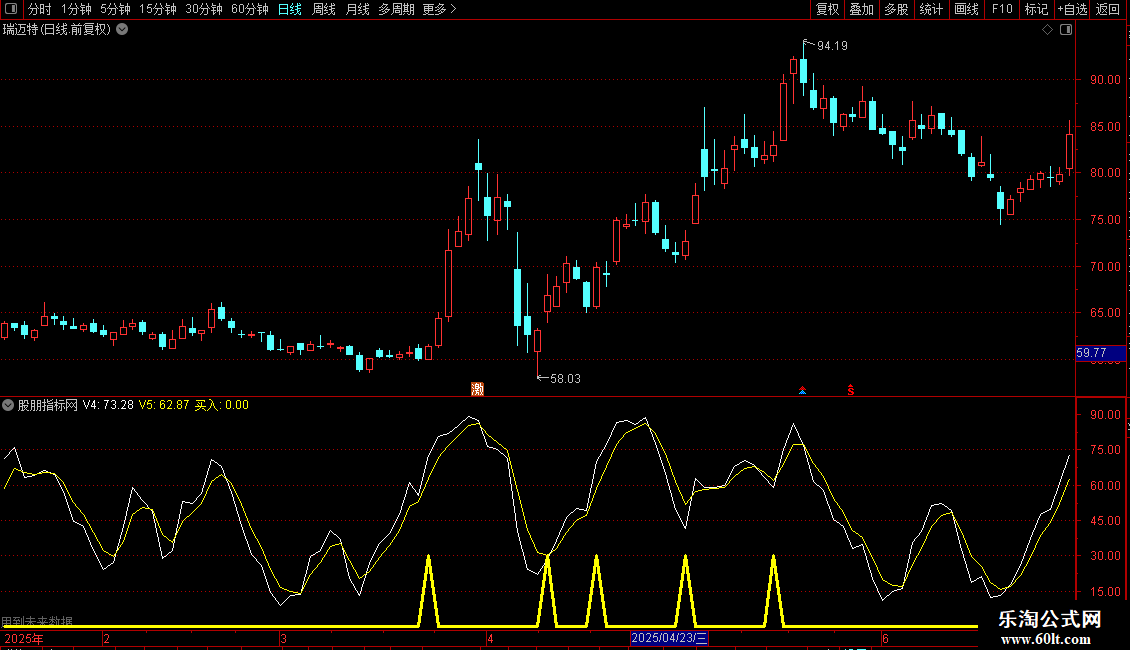Screen dimensions: 1130x650
Task: Click the 标记 mark button
Action: (1036, 9)
